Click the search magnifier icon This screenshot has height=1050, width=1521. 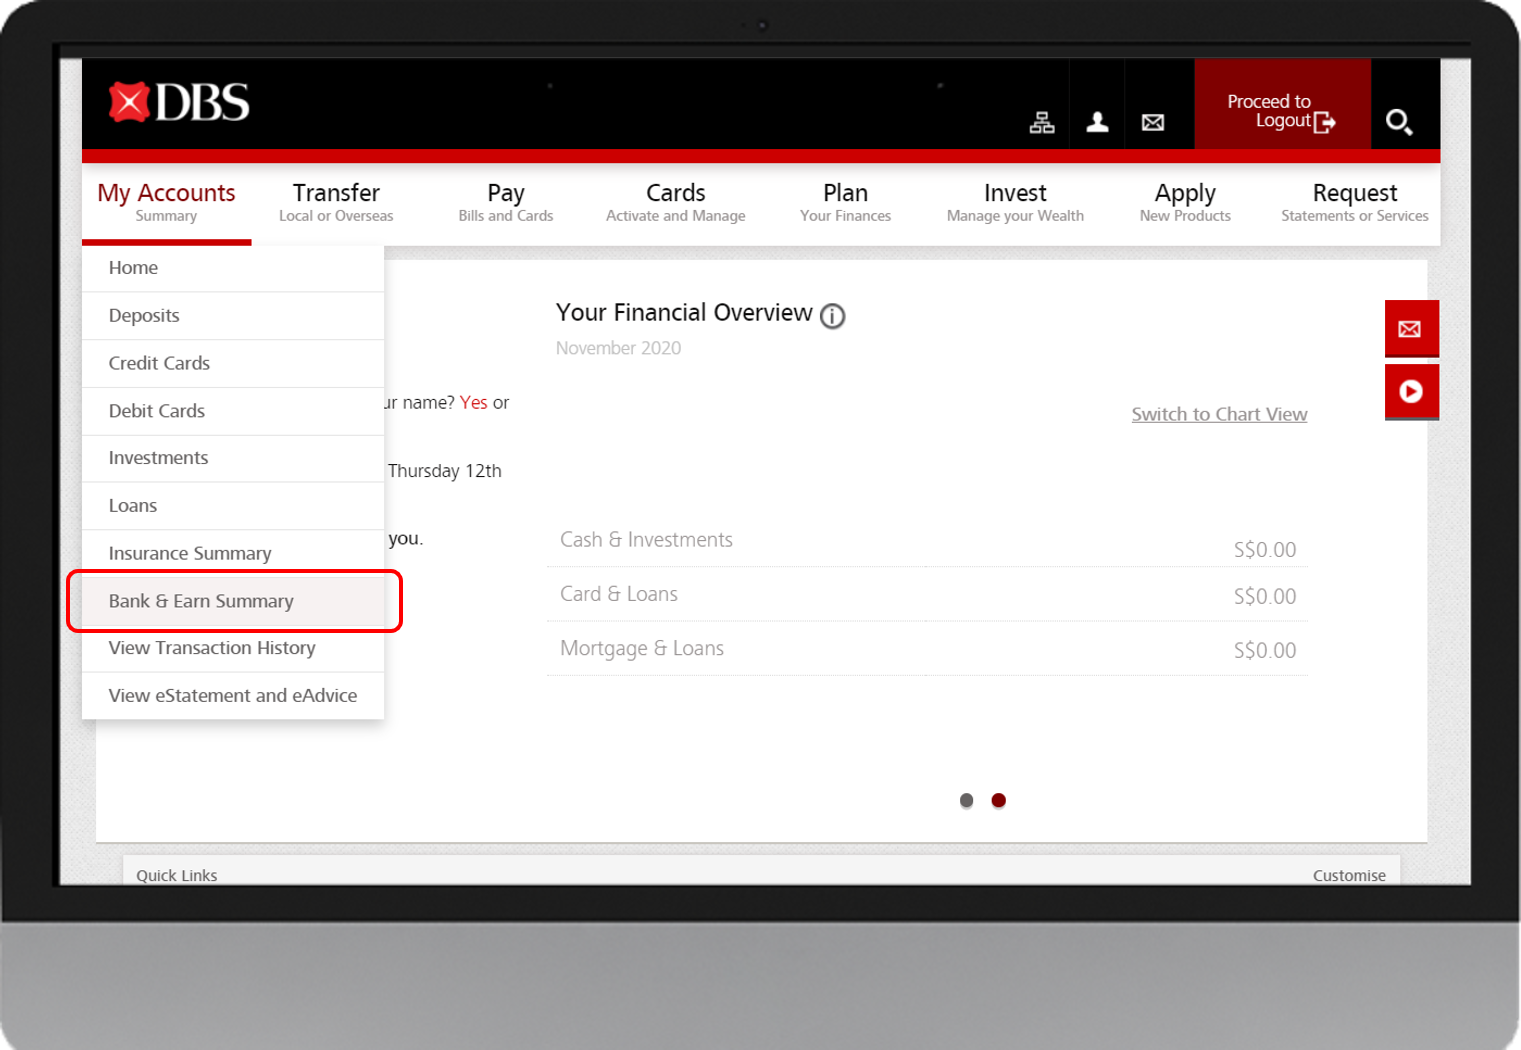1400,121
